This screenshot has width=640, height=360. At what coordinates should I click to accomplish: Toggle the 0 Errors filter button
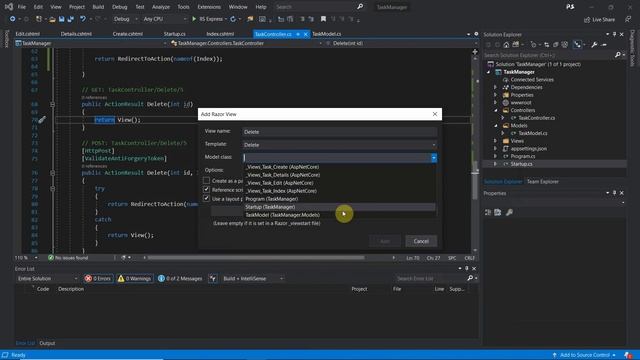point(98,278)
